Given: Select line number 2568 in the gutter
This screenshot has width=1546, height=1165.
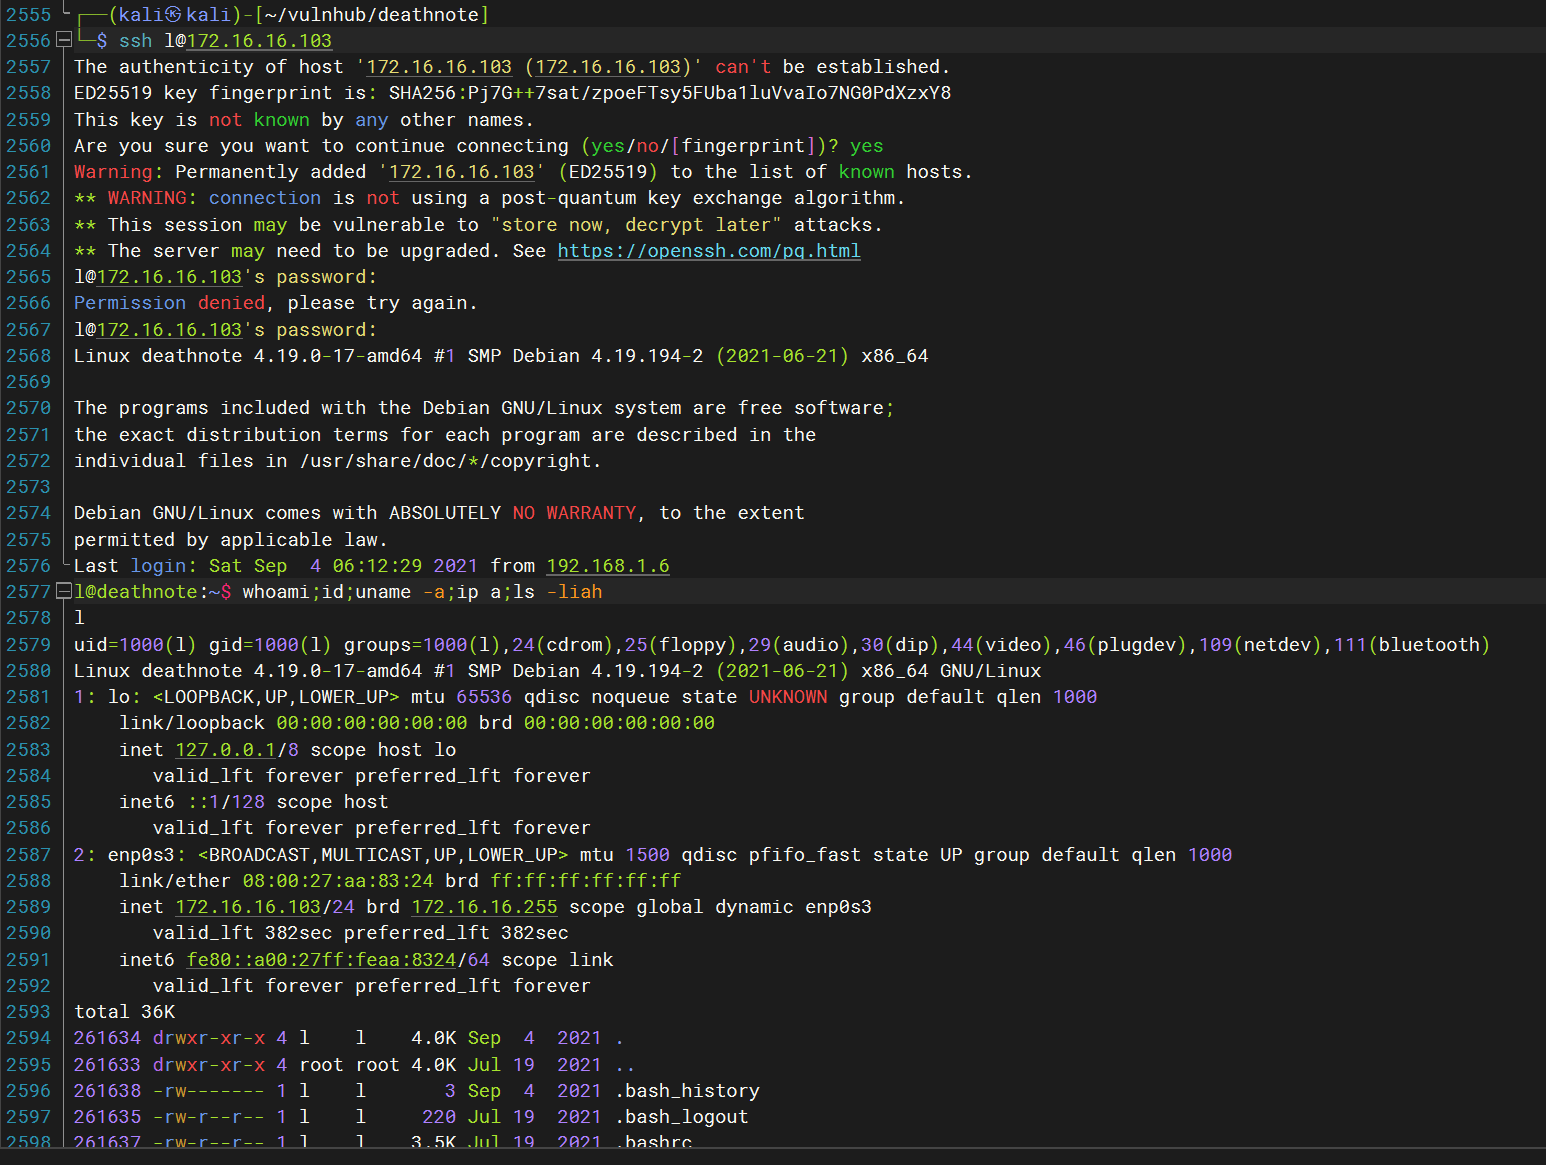Looking at the screenshot, I should [28, 356].
